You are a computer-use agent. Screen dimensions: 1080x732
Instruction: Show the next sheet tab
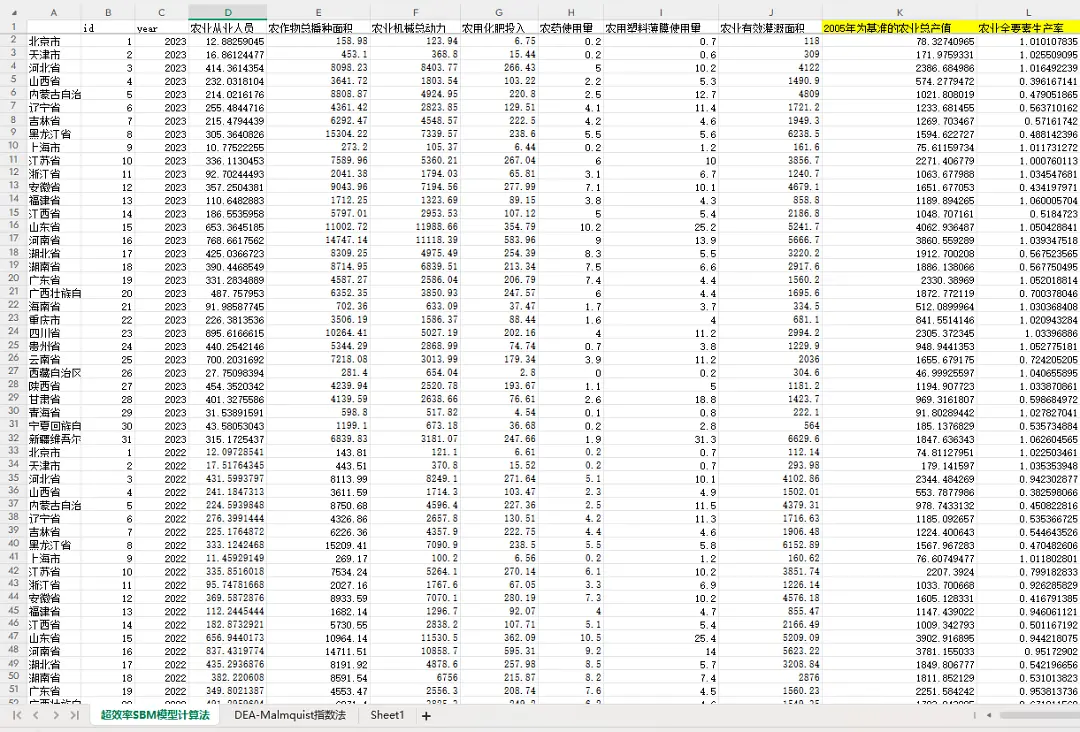(56, 715)
